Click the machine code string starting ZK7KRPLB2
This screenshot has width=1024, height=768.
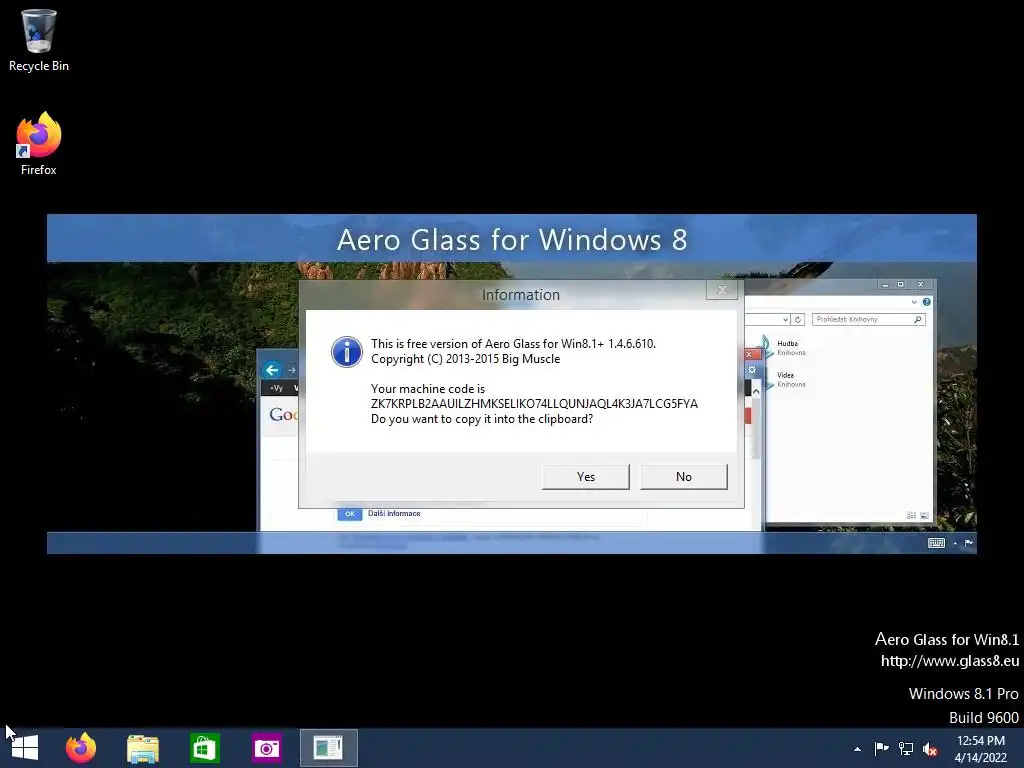click(534, 404)
